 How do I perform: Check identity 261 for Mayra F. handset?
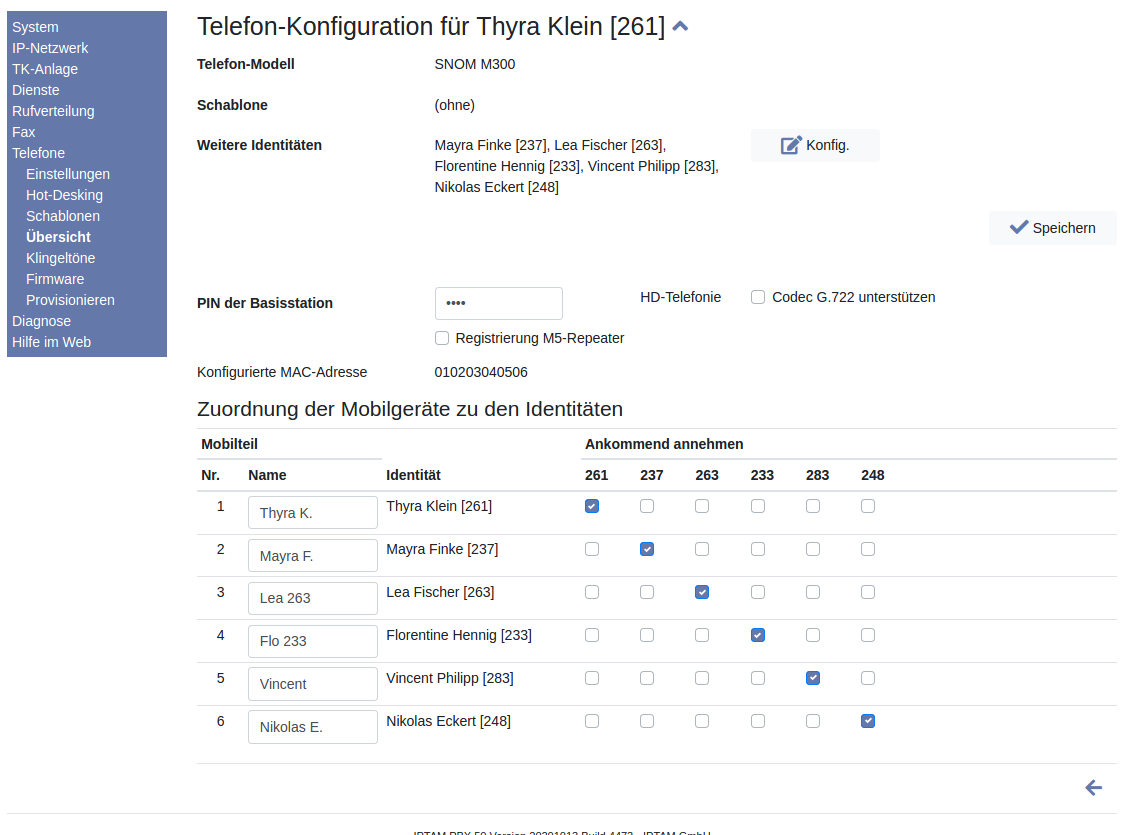point(592,549)
